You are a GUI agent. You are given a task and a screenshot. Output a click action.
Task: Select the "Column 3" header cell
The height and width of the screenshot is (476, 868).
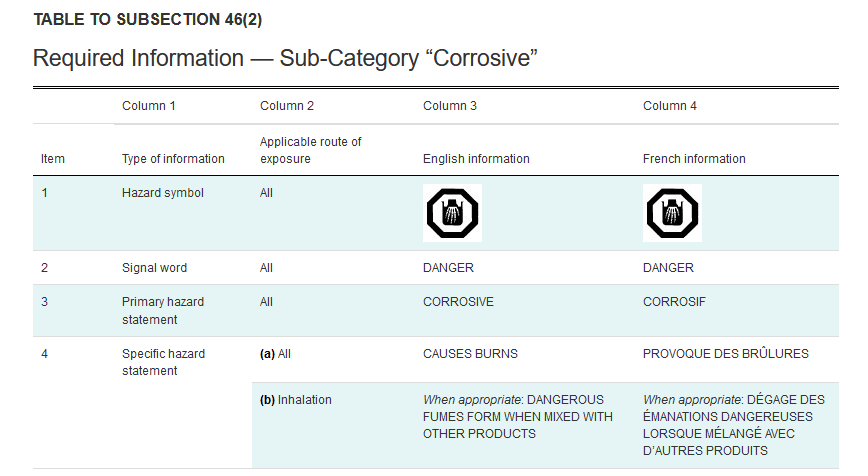(451, 106)
